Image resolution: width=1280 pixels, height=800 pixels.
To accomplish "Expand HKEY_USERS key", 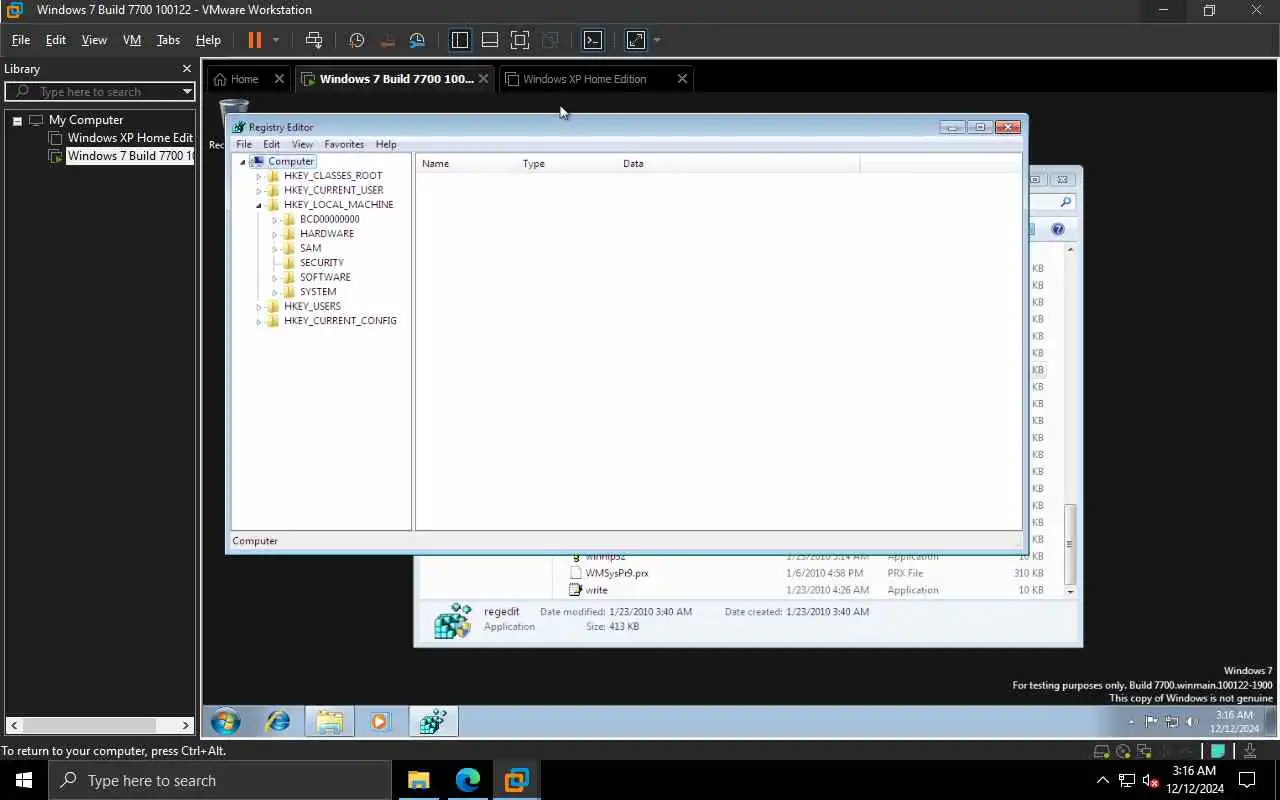I will pos(258,307).
